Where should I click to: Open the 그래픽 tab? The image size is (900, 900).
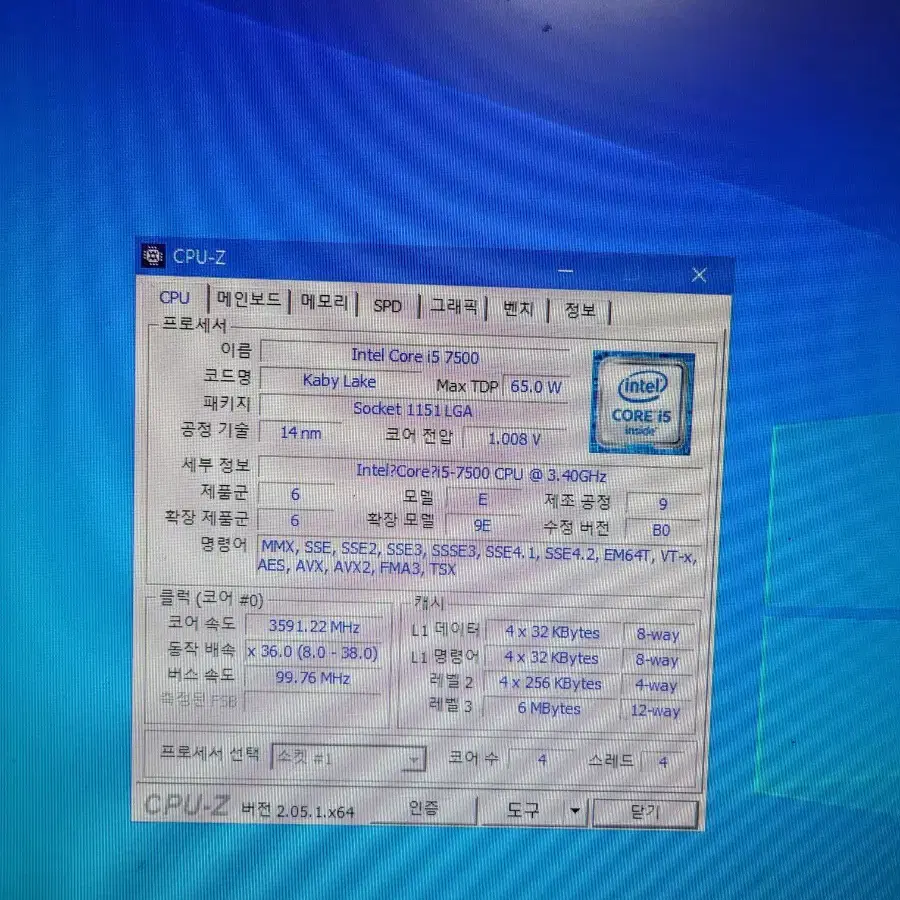tap(453, 307)
